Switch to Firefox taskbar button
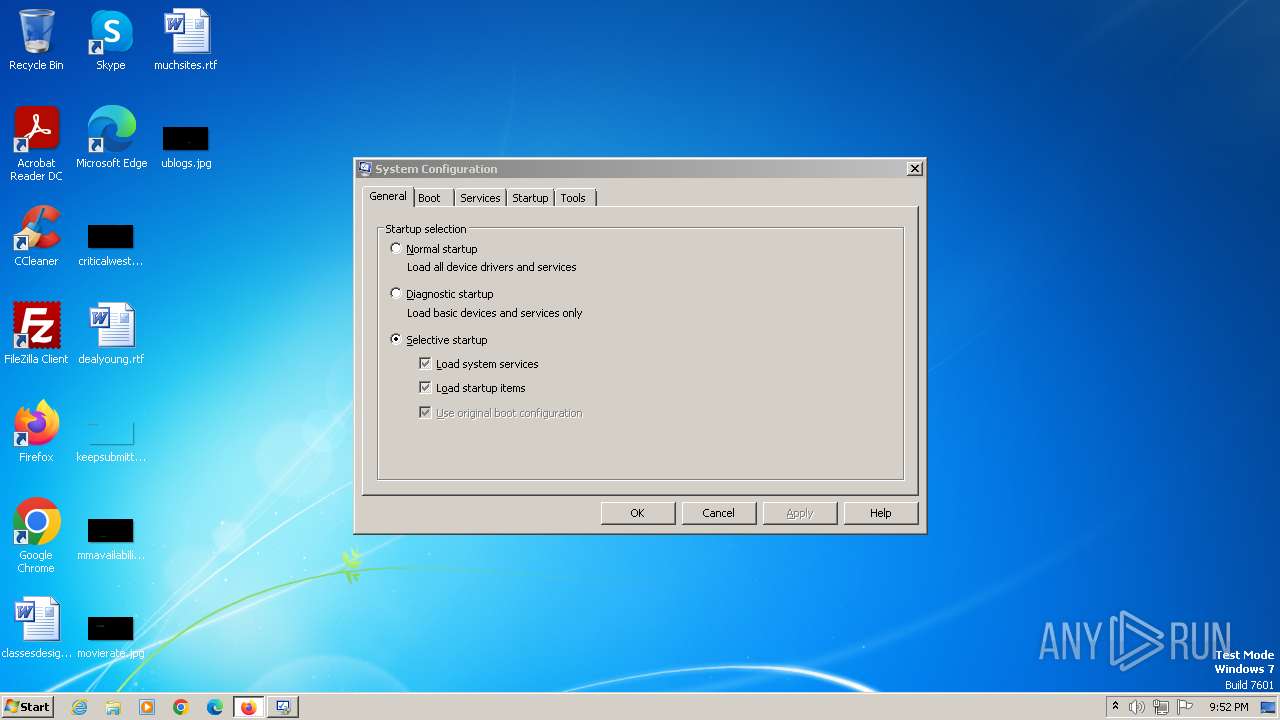 (x=249, y=707)
